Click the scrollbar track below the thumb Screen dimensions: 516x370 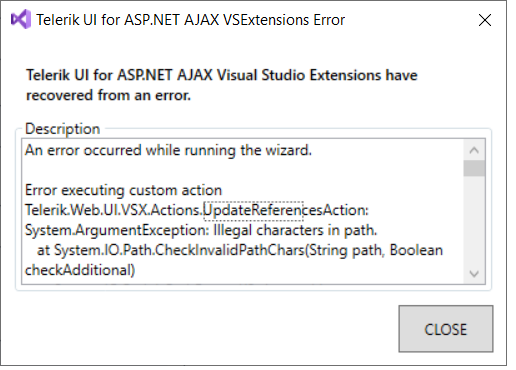[x=474, y=220]
